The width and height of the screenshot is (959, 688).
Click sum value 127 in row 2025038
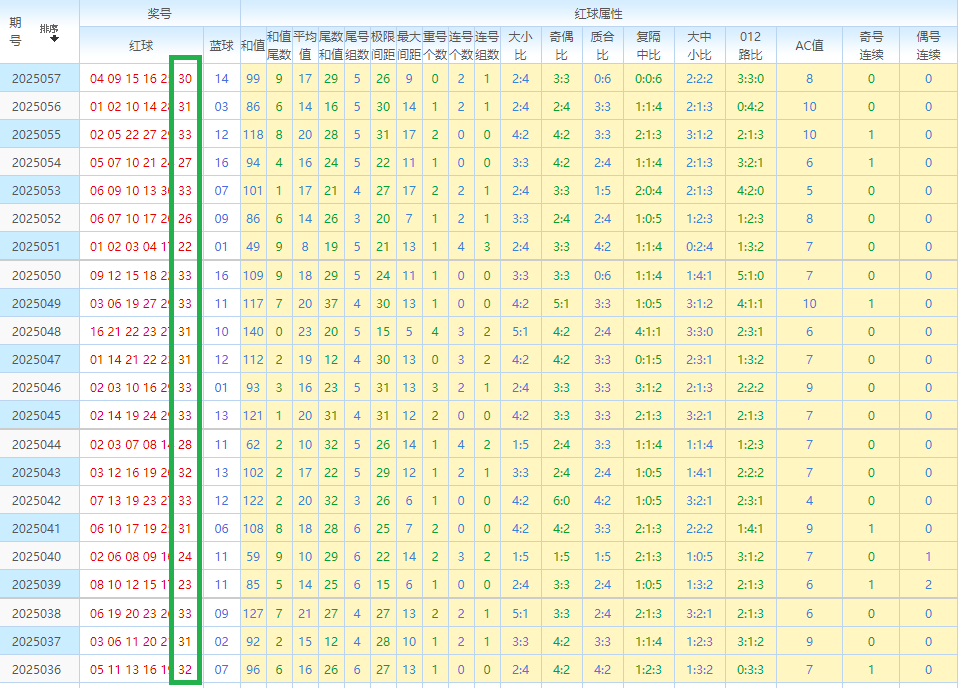pos(253,613)
